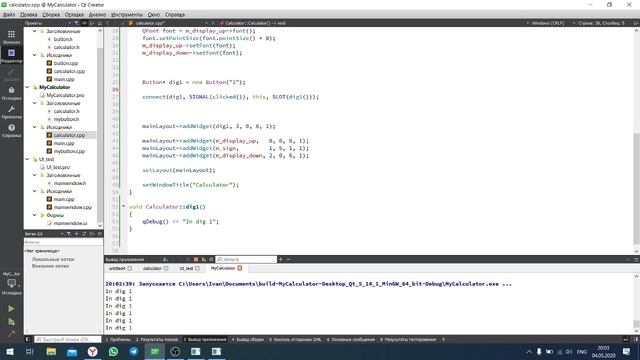Screen dimensions: 640x360
Task: Click the green Run button
Action: click(x=11, y=309)
